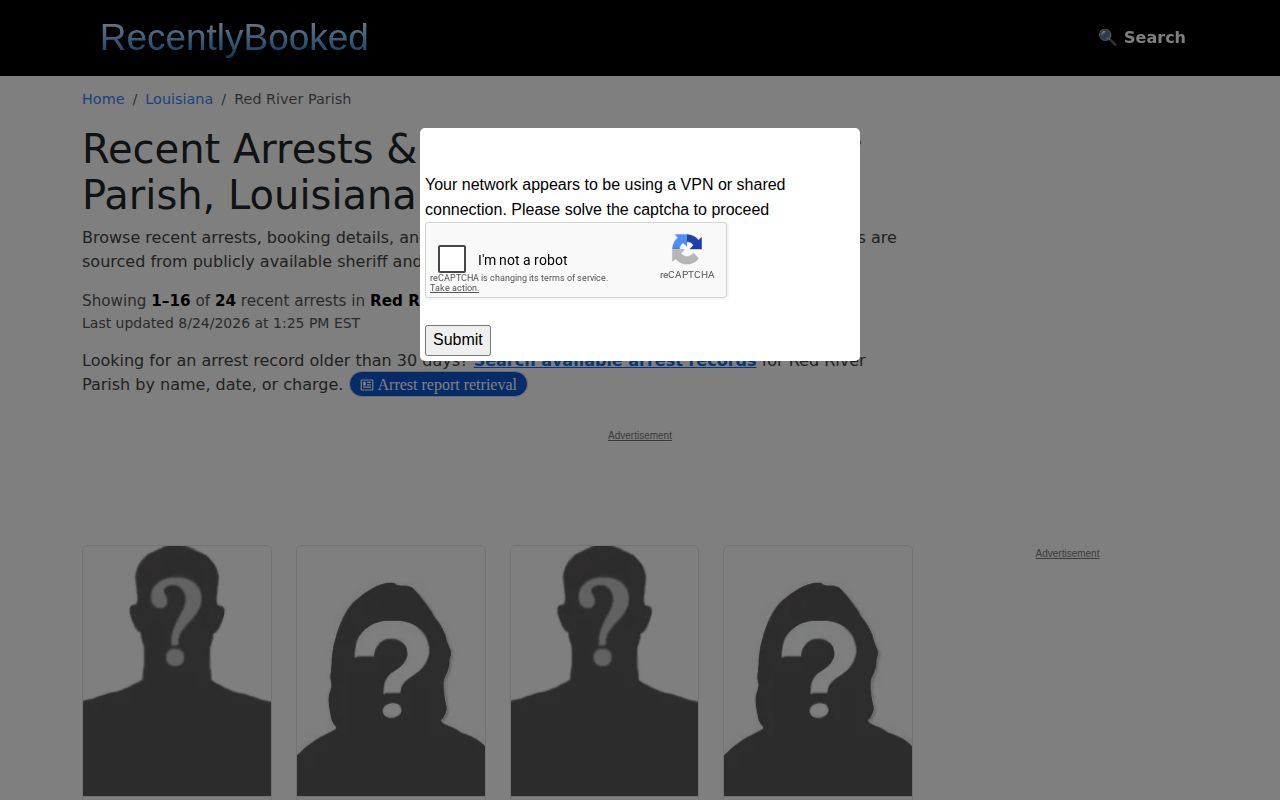Open the Louisiana breadcrumb link

pos(179,99)
